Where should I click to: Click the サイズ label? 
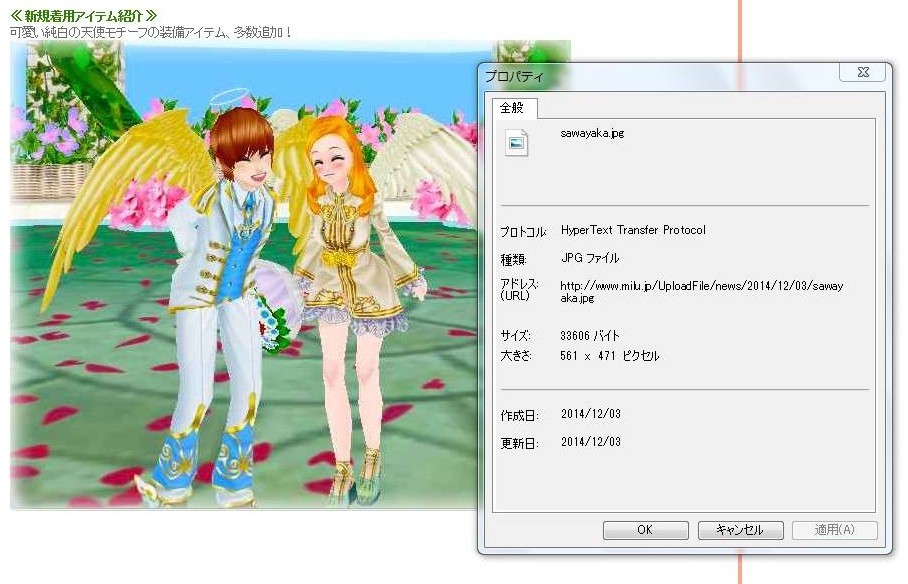[x=515, y=335]
